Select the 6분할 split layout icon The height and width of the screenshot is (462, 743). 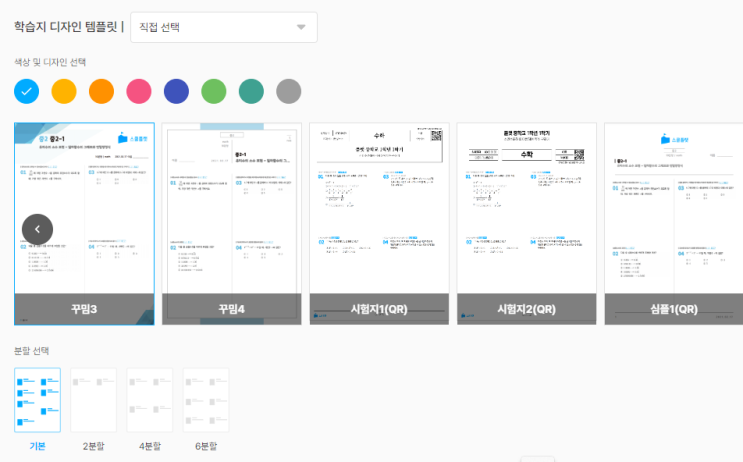tap(206, 400)
